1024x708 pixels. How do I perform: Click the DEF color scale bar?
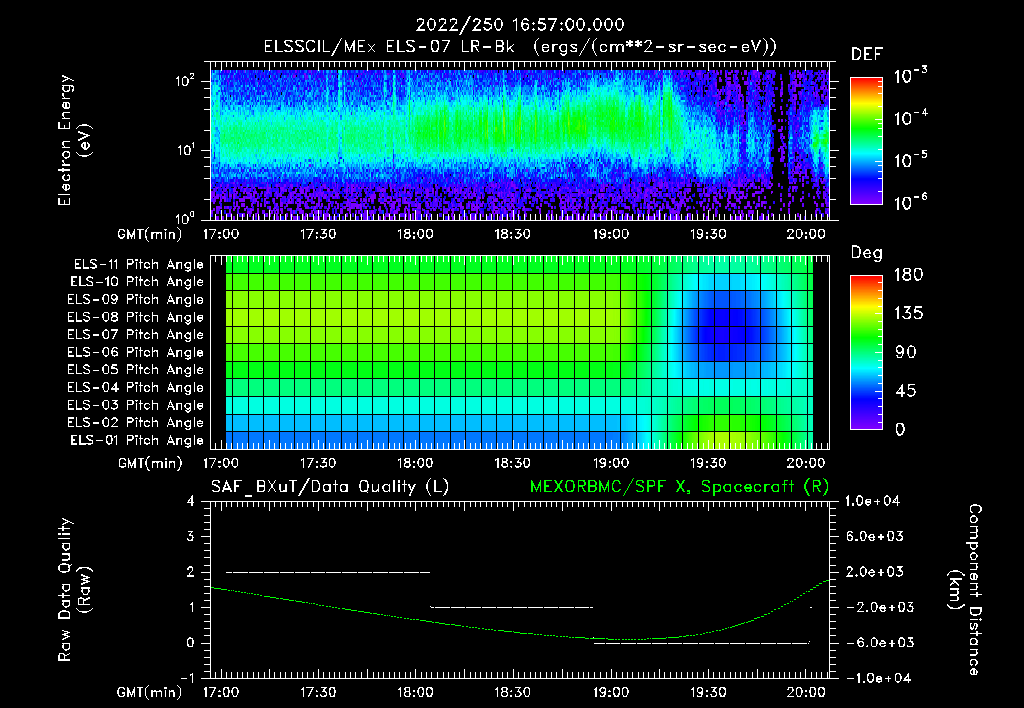coord(866,141)
